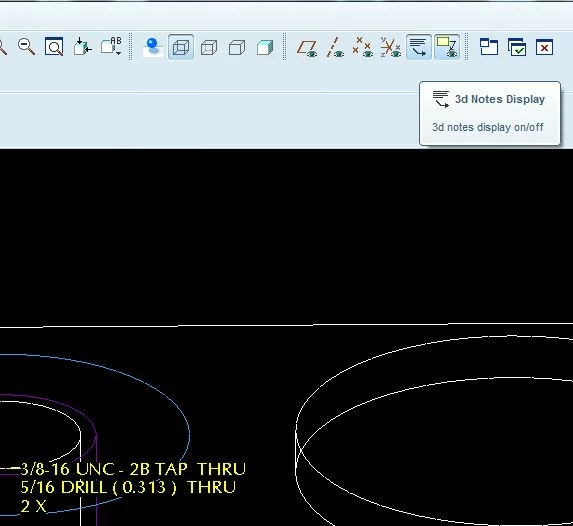Select the Hidden Line display style
This screenshot has height=526, width=573.
pyautogui.click(x=209, y=48)
